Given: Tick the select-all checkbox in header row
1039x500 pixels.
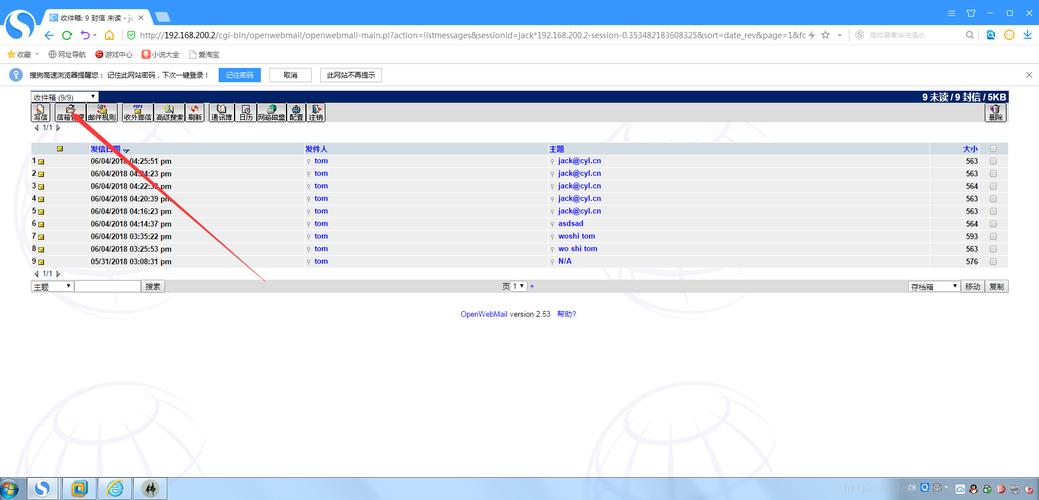Looking at the screenshot, I should tap(993, 149).
